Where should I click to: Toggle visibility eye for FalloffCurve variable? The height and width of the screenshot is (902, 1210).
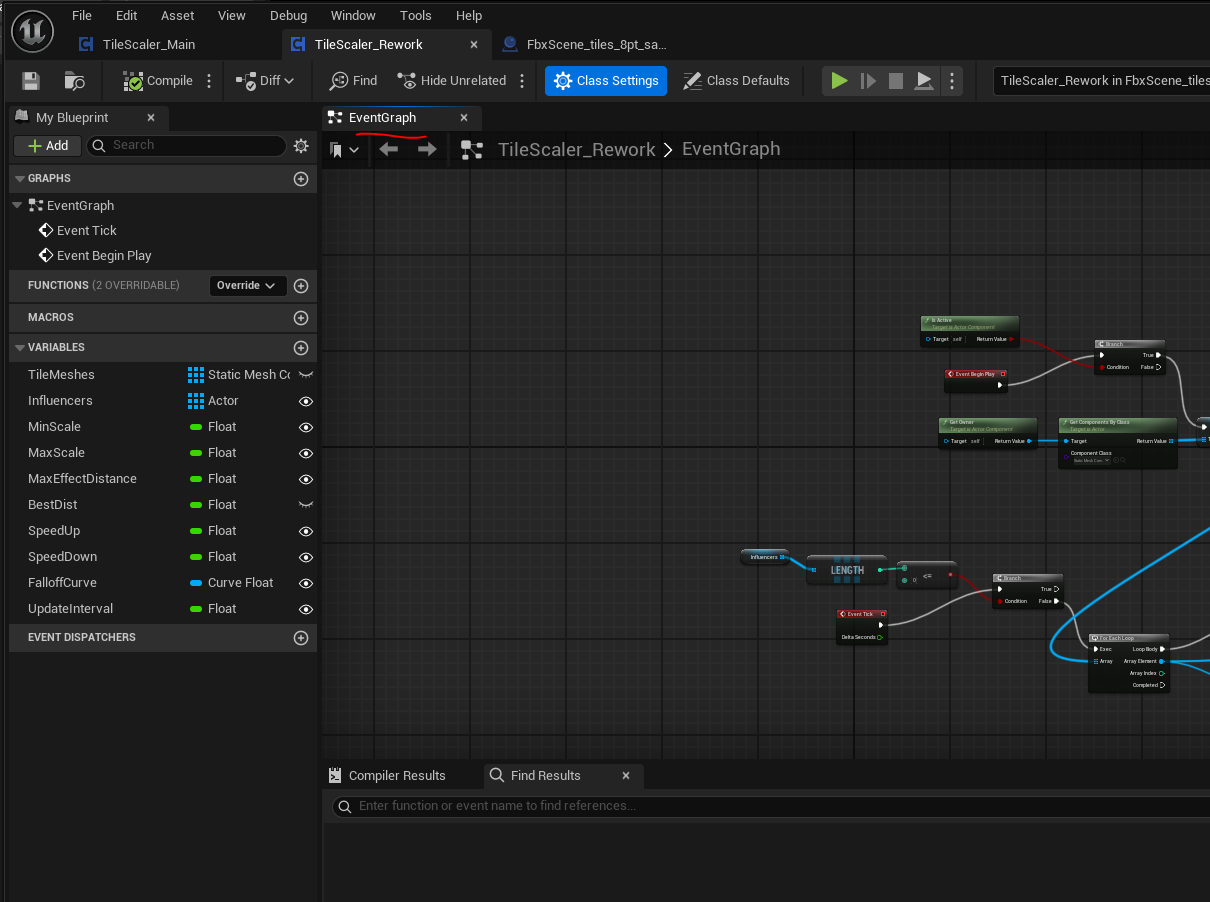pyautogui.click(x=306, y=583)
